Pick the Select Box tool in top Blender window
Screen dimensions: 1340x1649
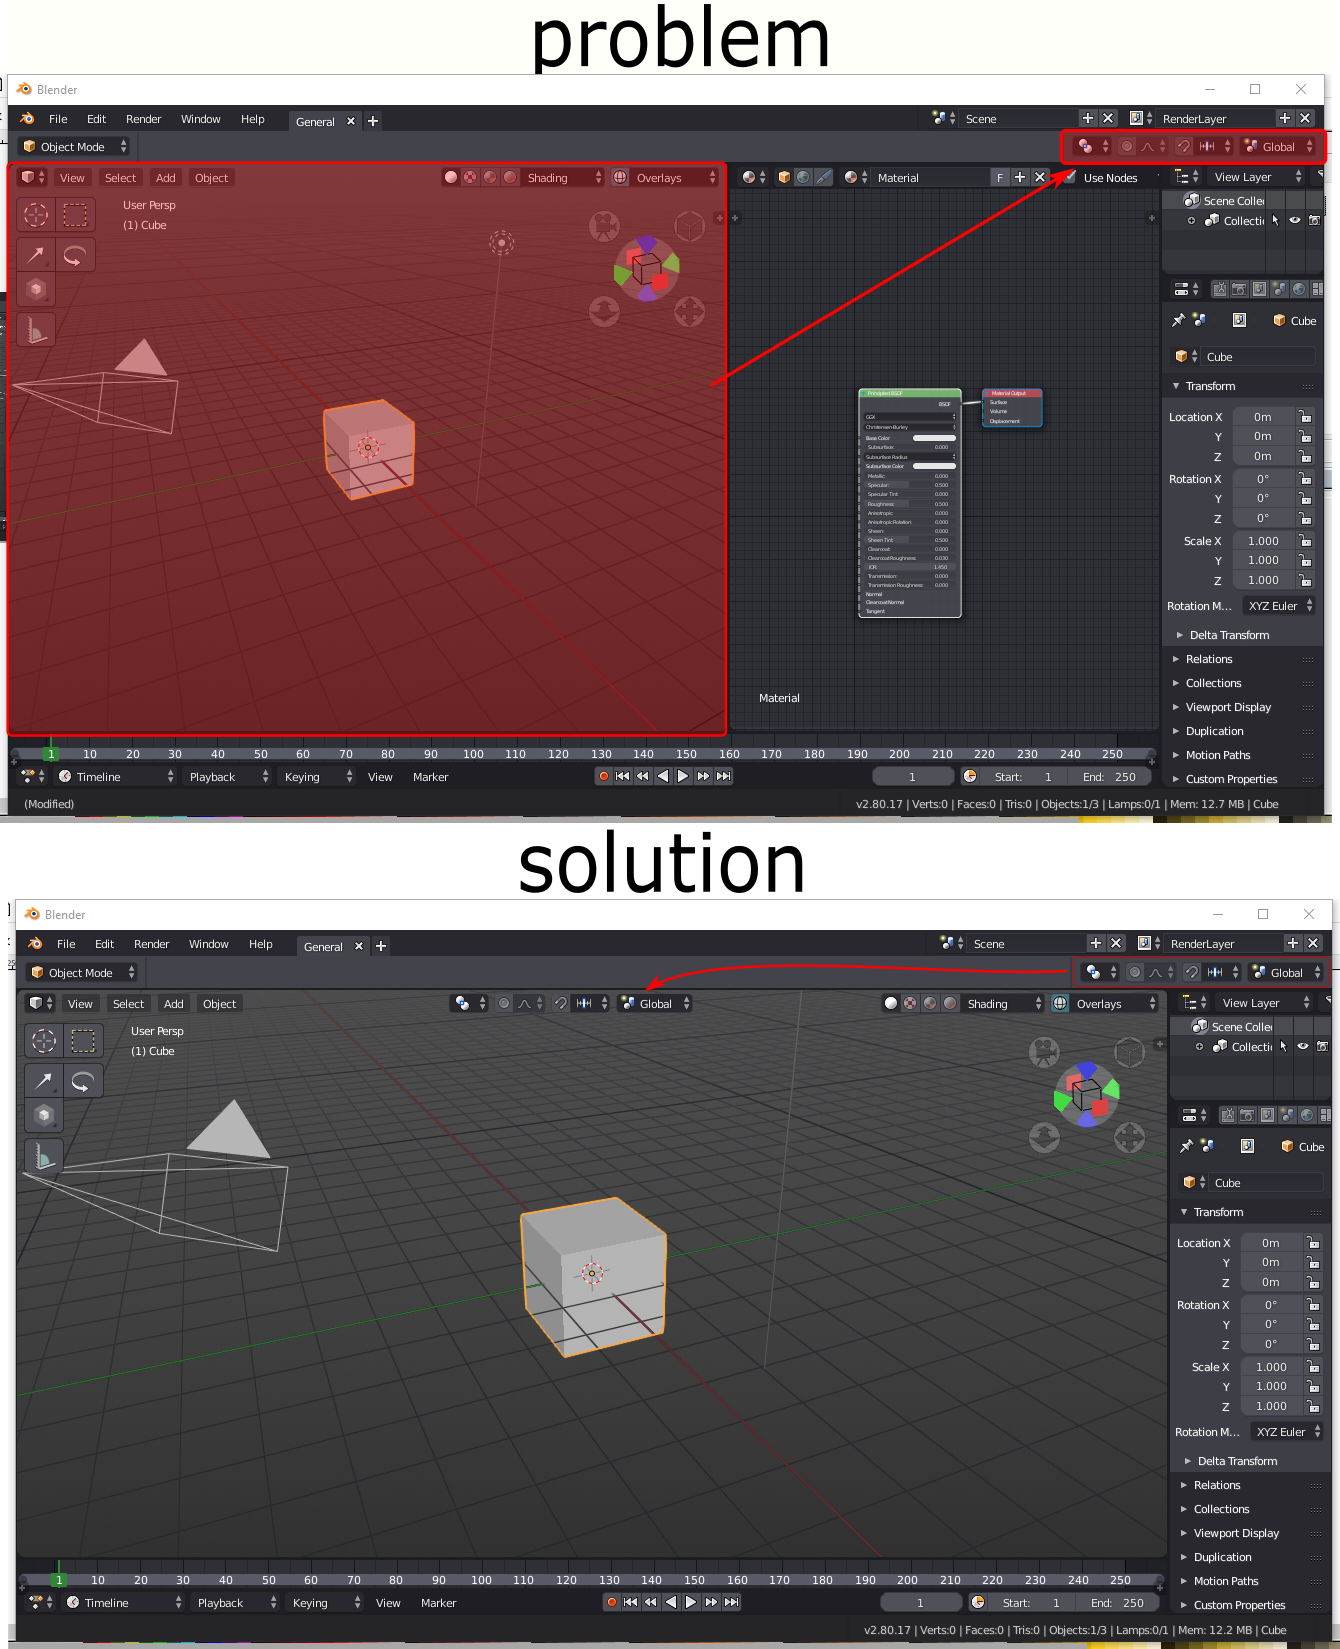(x=75, y=214)
